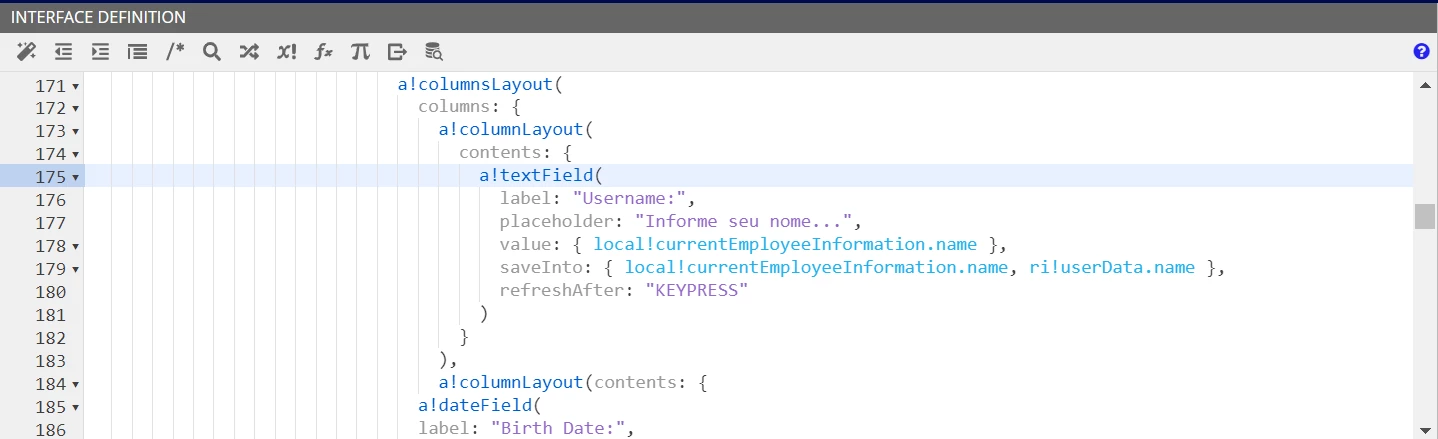Collapse code fold at line 185
This screenshot has width=1438, height=439.
pyautogui.click(x=75, y=408)
